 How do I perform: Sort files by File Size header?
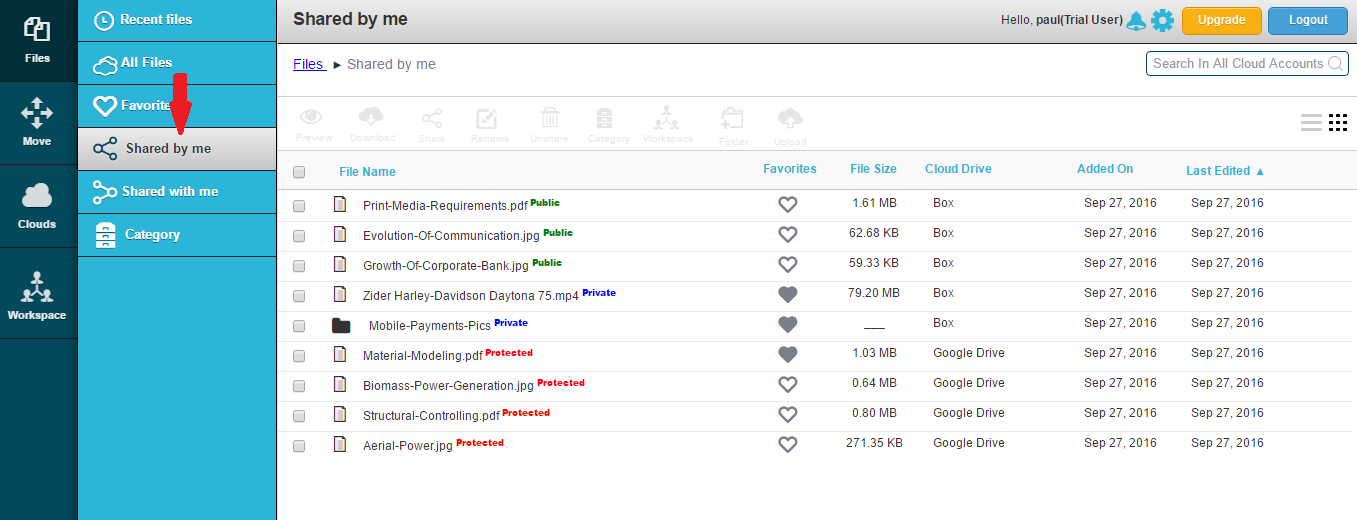[873, 169]
